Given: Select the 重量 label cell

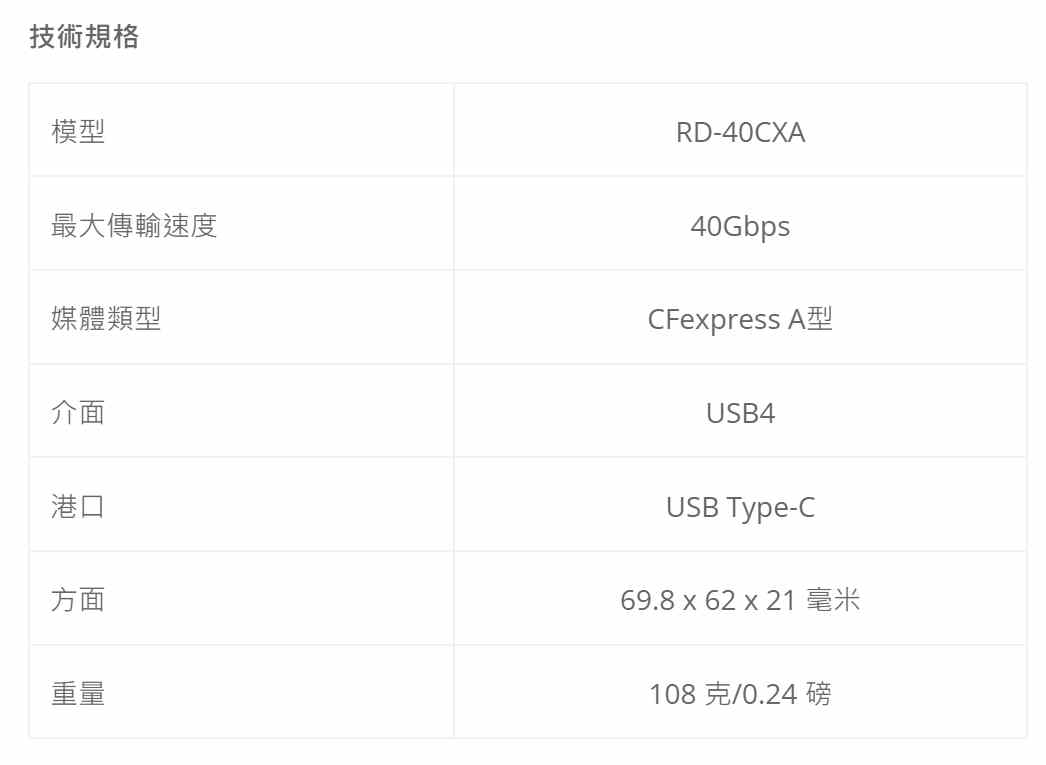Looking at the screenshot, I should [241, 692].
